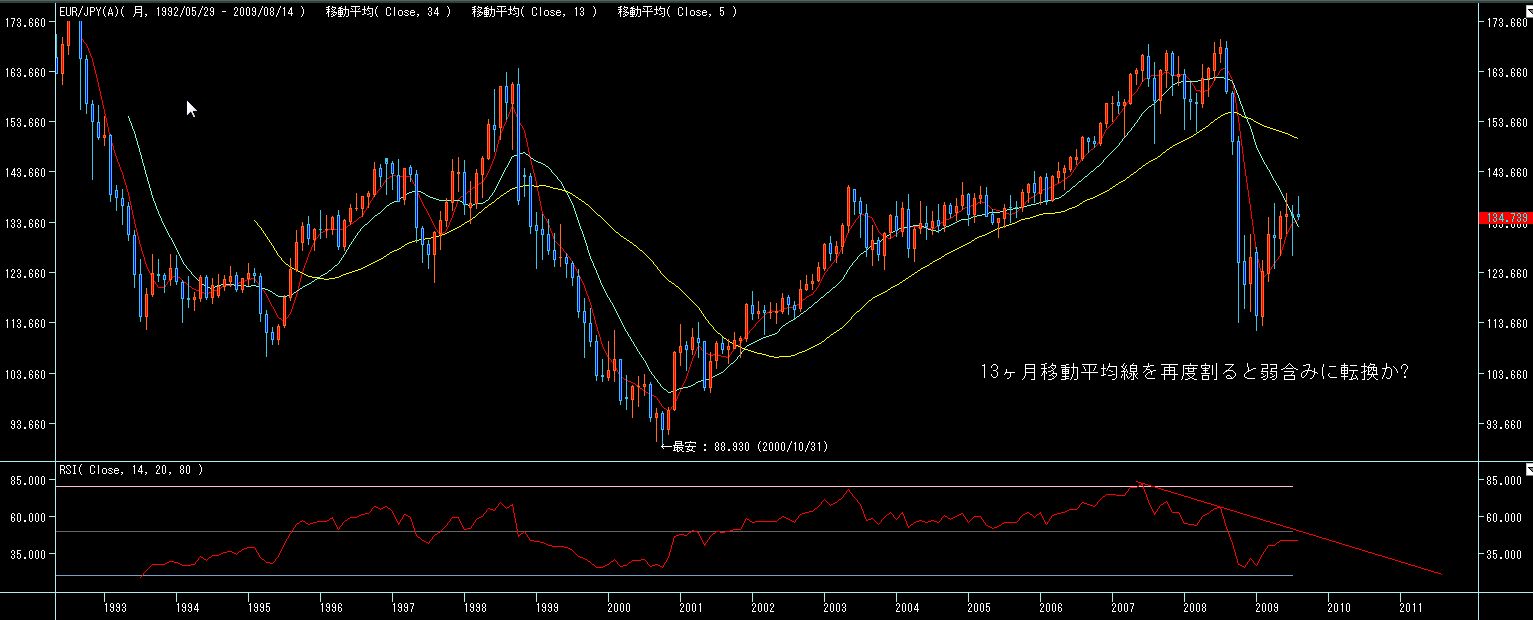Image resolution: width=1533 pixels, height=620 pixels.
Task: Click the 最安 : 88.930 (2000/10/31) low marker
Action: pyautogui.click(x=744, y=446)
